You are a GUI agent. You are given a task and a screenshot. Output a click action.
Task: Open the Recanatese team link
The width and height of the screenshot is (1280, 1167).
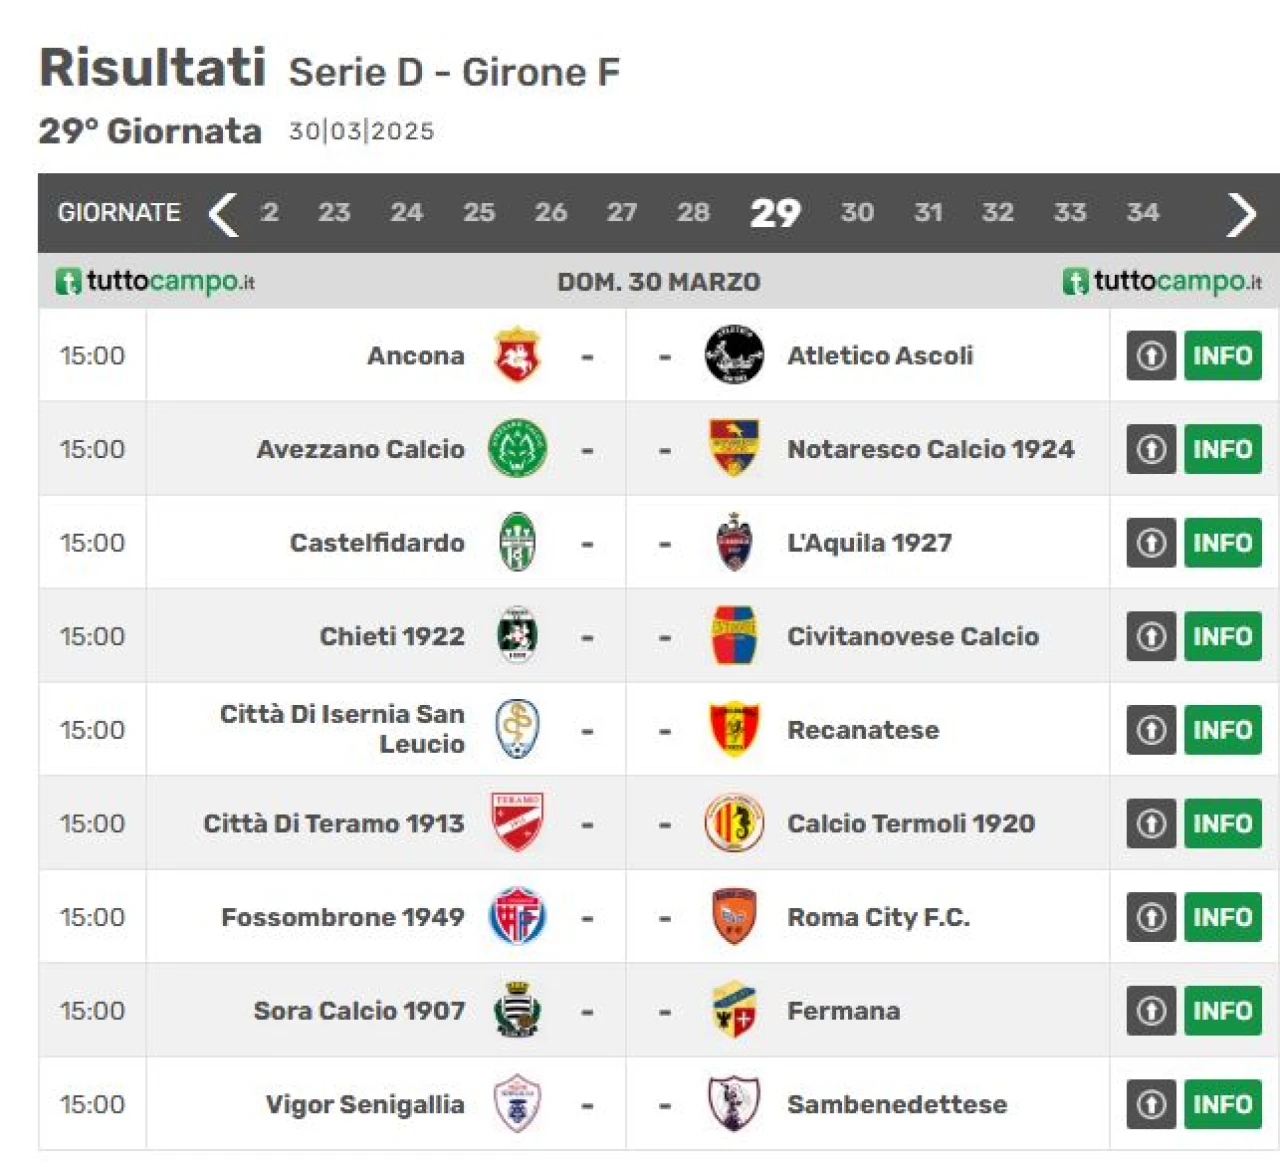(863, 730)
